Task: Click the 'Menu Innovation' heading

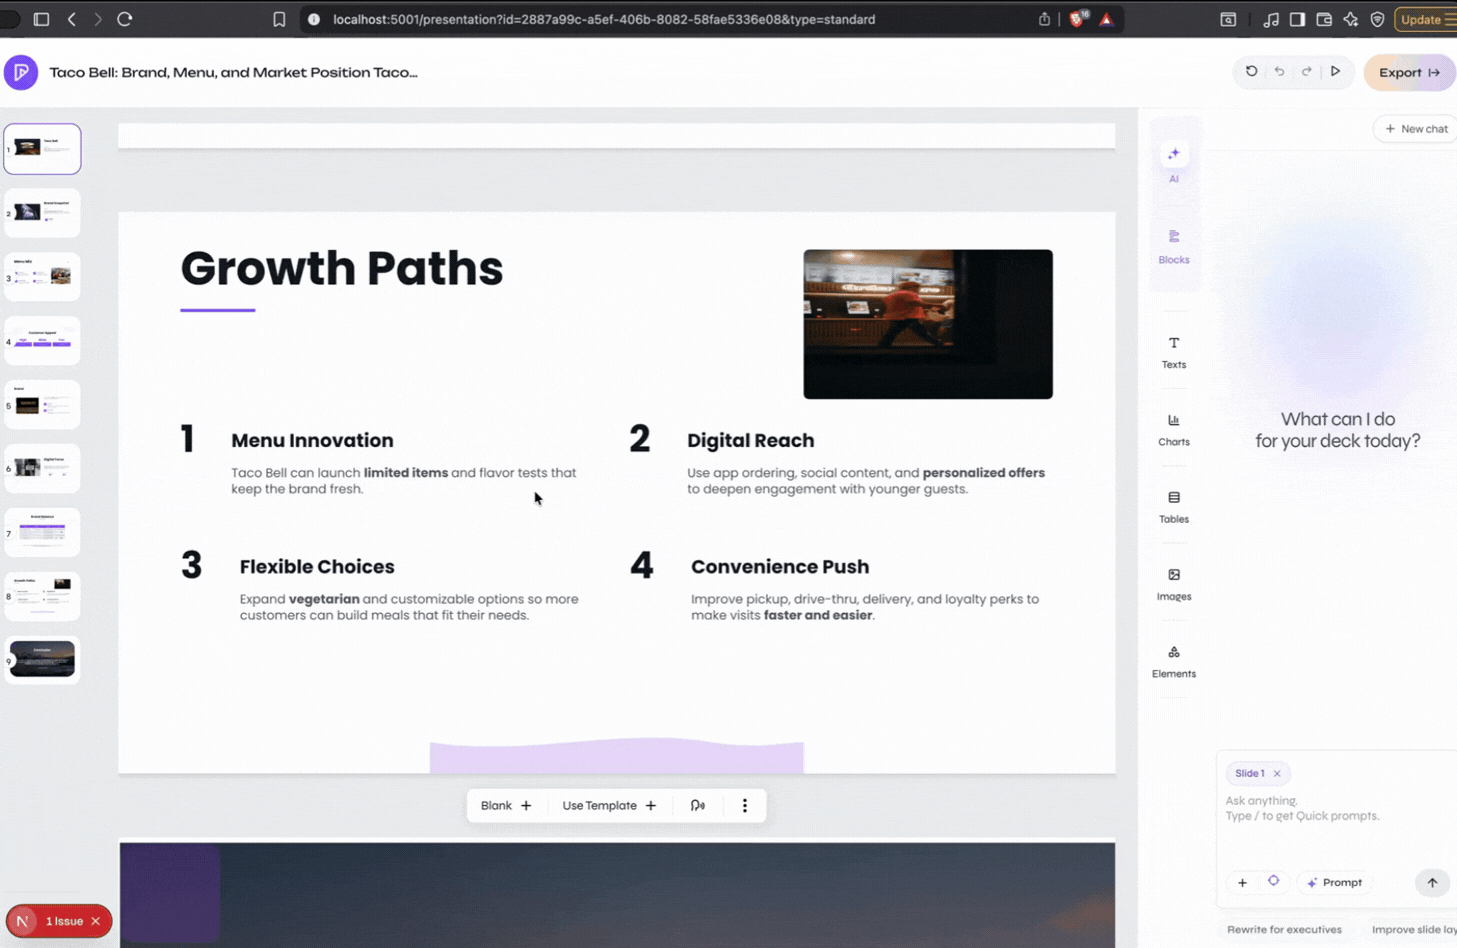Action: pyautogui.click(x=312, y=440)
